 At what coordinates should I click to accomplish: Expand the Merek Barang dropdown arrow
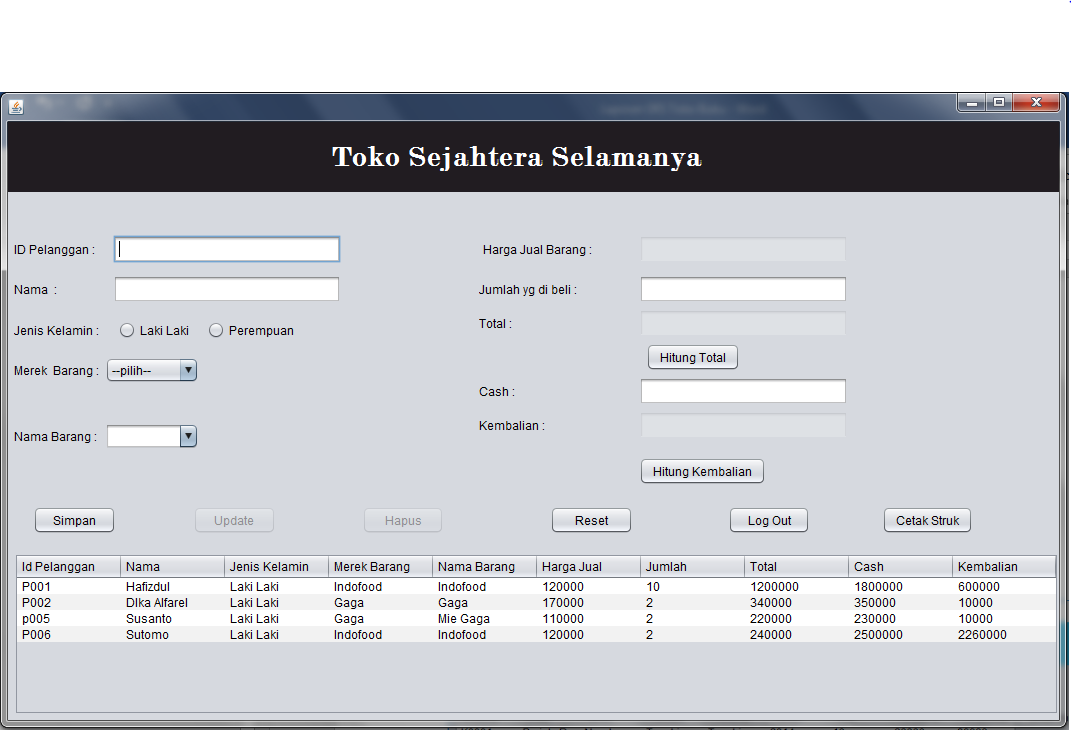[x=188, y=369]
